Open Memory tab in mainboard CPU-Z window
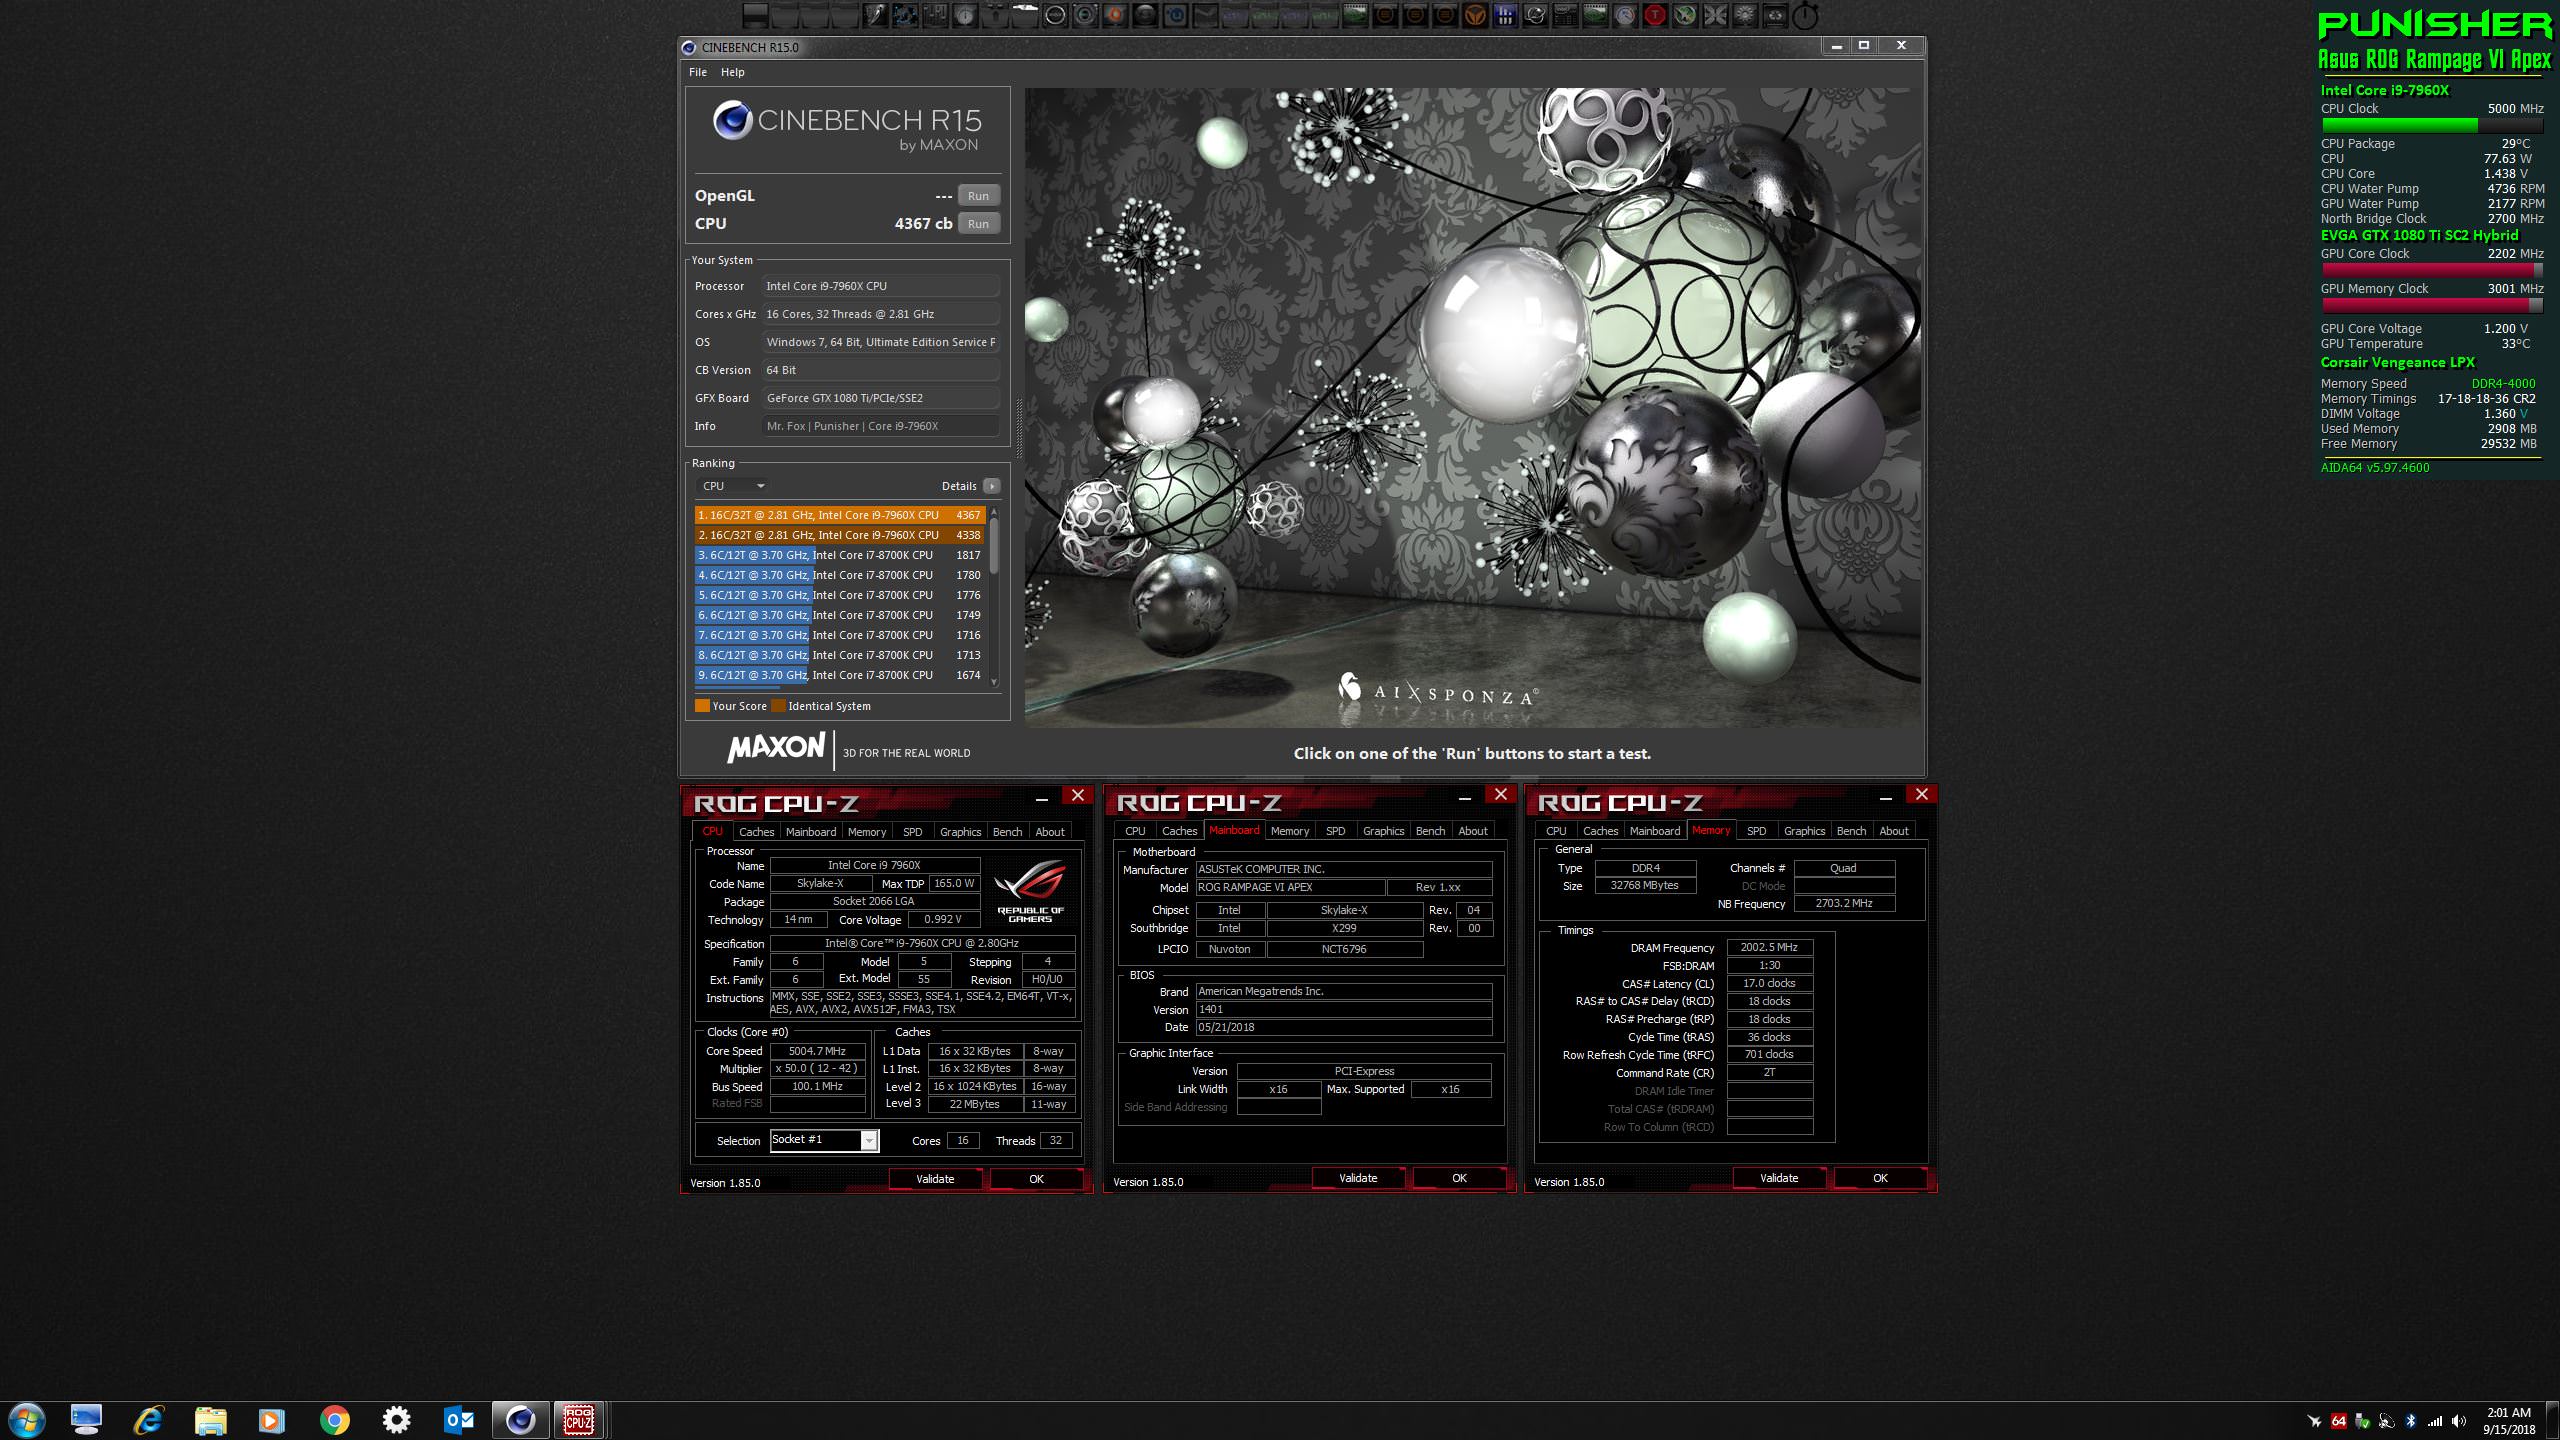 click(1289, 831)
